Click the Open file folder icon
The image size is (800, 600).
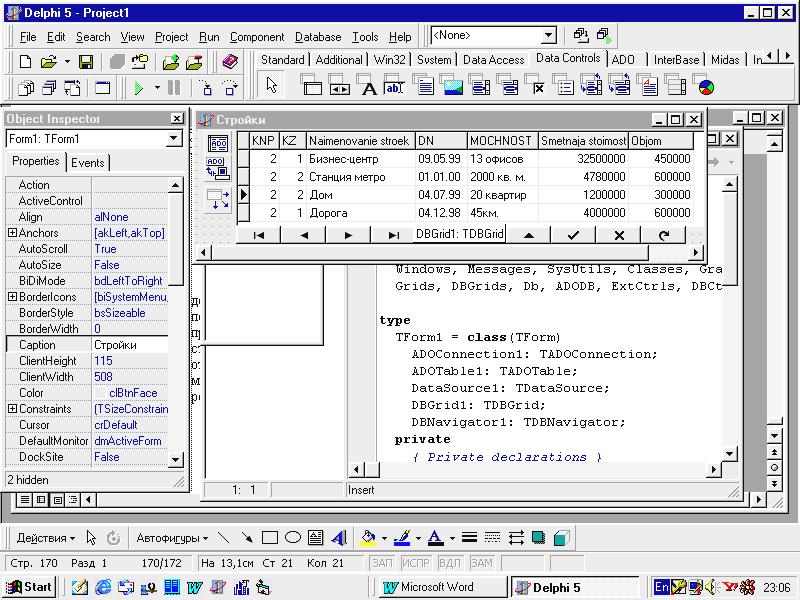pyautogui.click(x=48, y=62)
